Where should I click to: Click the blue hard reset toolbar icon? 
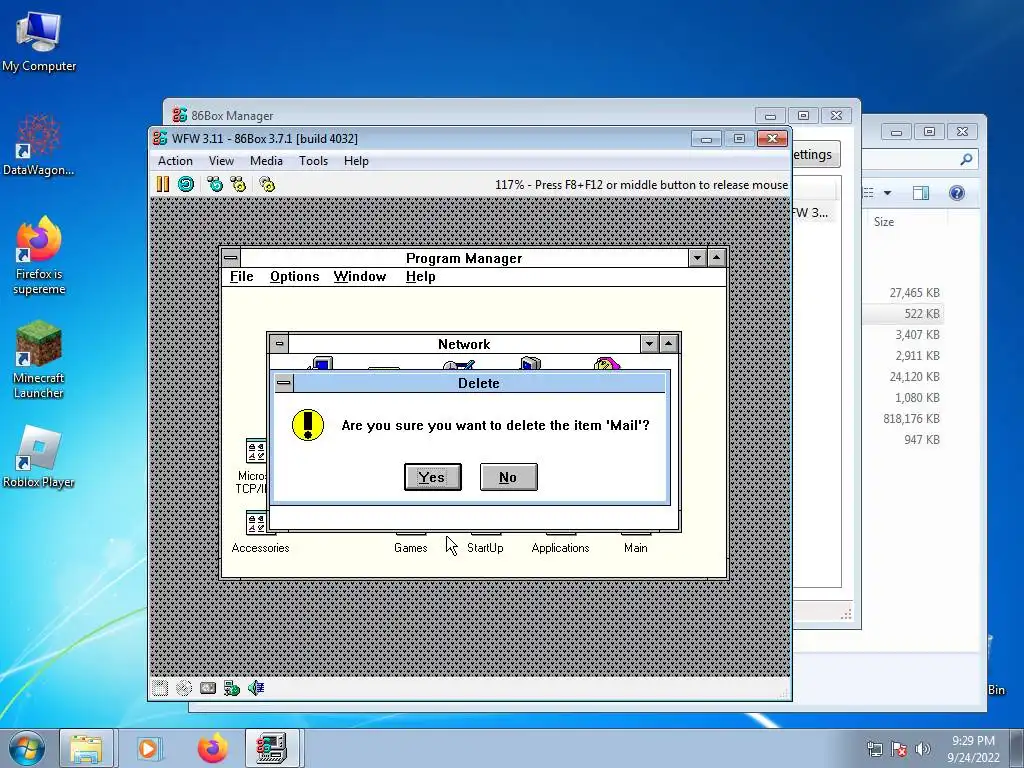(186, 184)
